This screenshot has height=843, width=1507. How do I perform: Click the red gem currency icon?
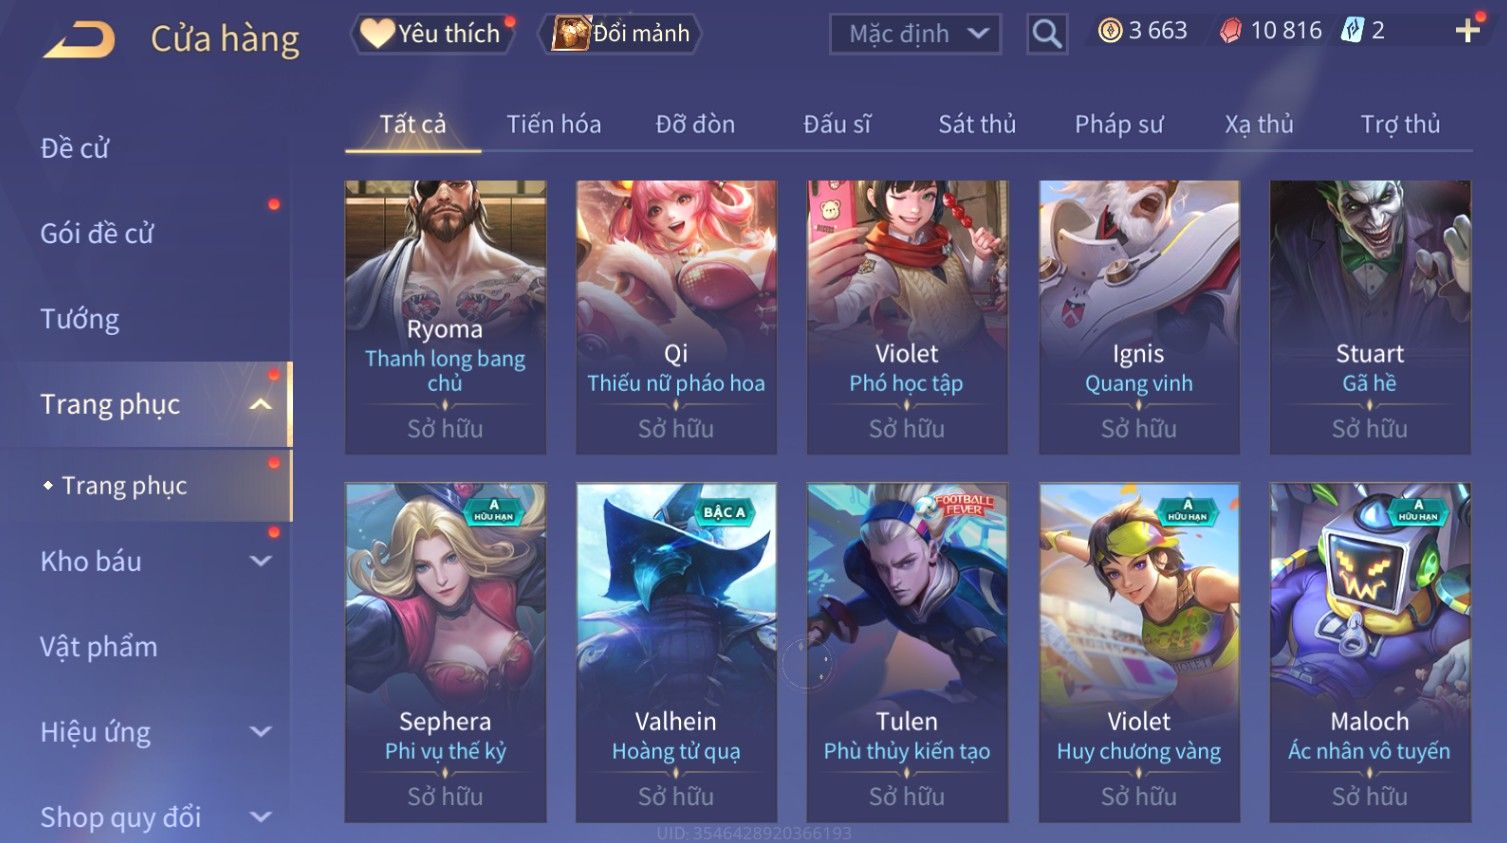[1230, 31]
